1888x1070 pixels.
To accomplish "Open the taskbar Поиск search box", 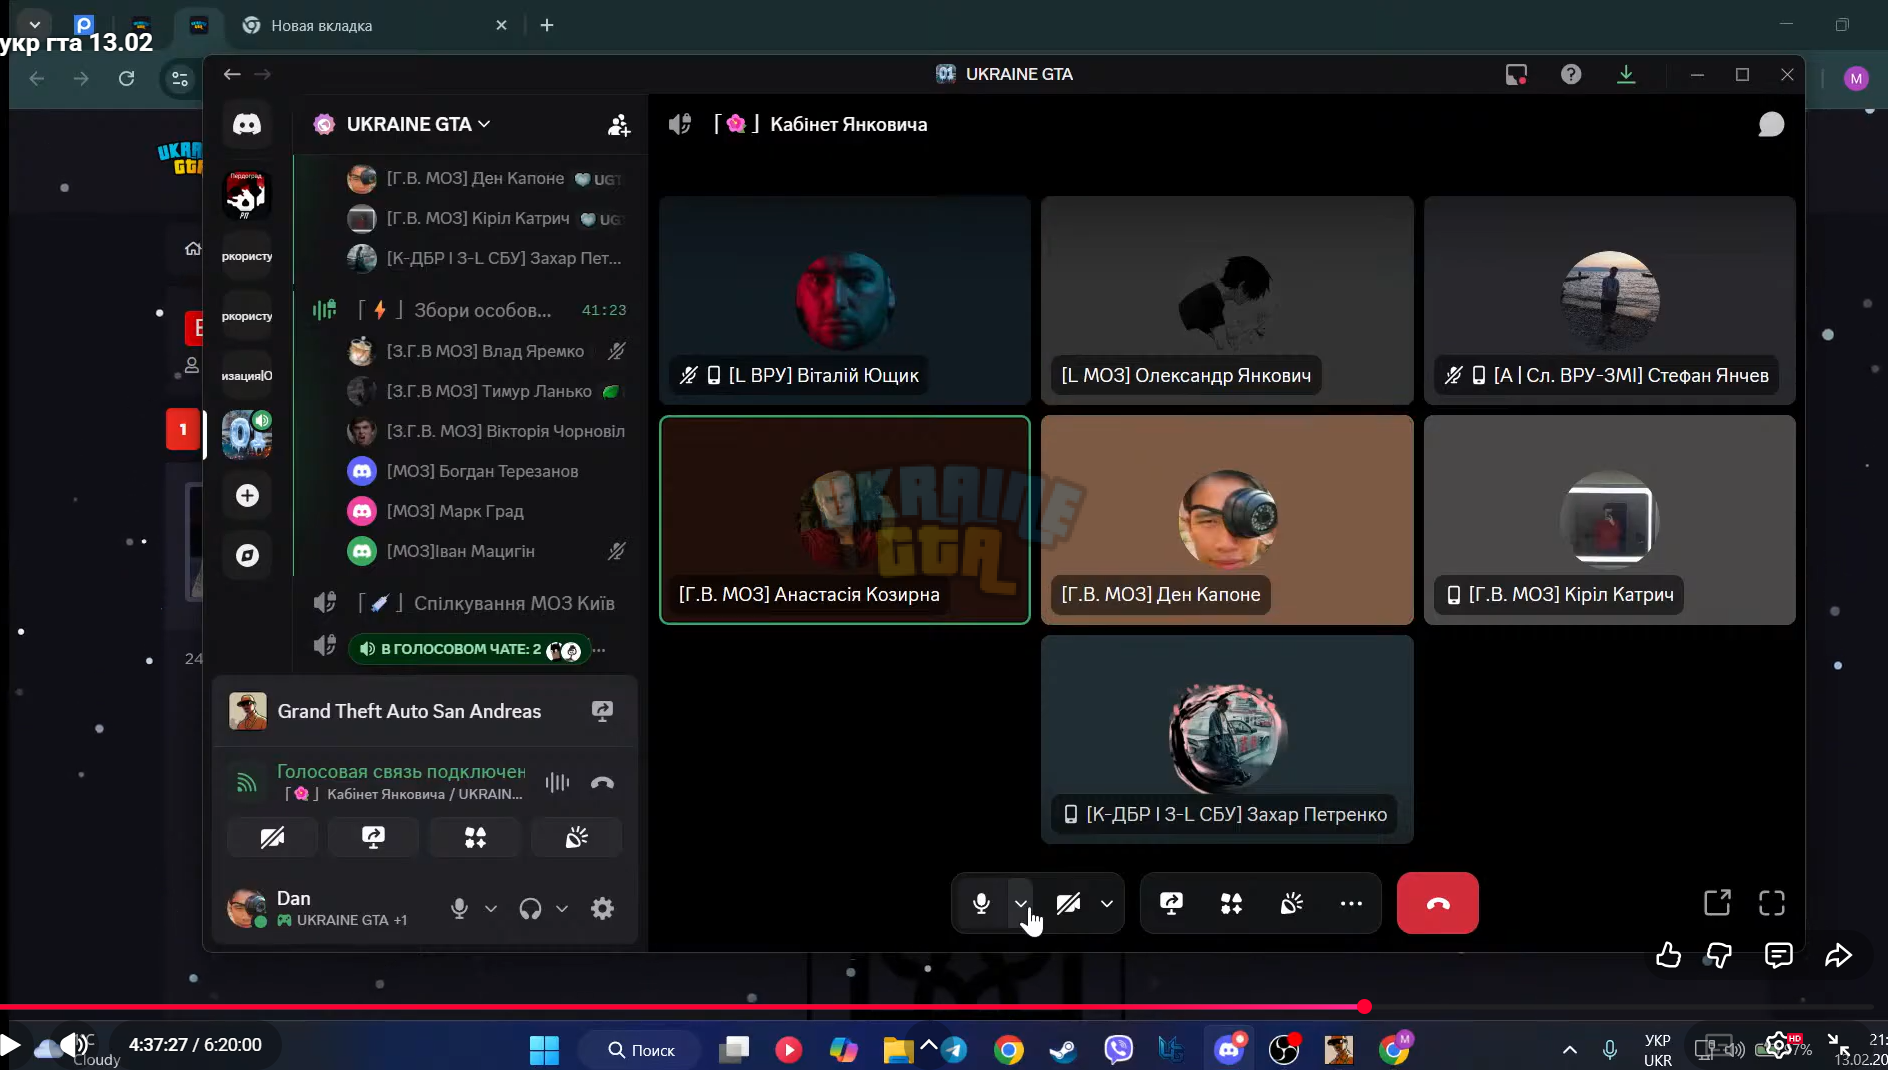I will click(641, 1050).
